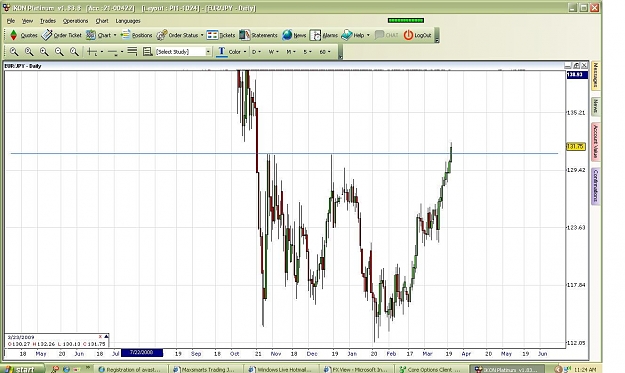Open the M monthly timeframe dropdown

291,52
